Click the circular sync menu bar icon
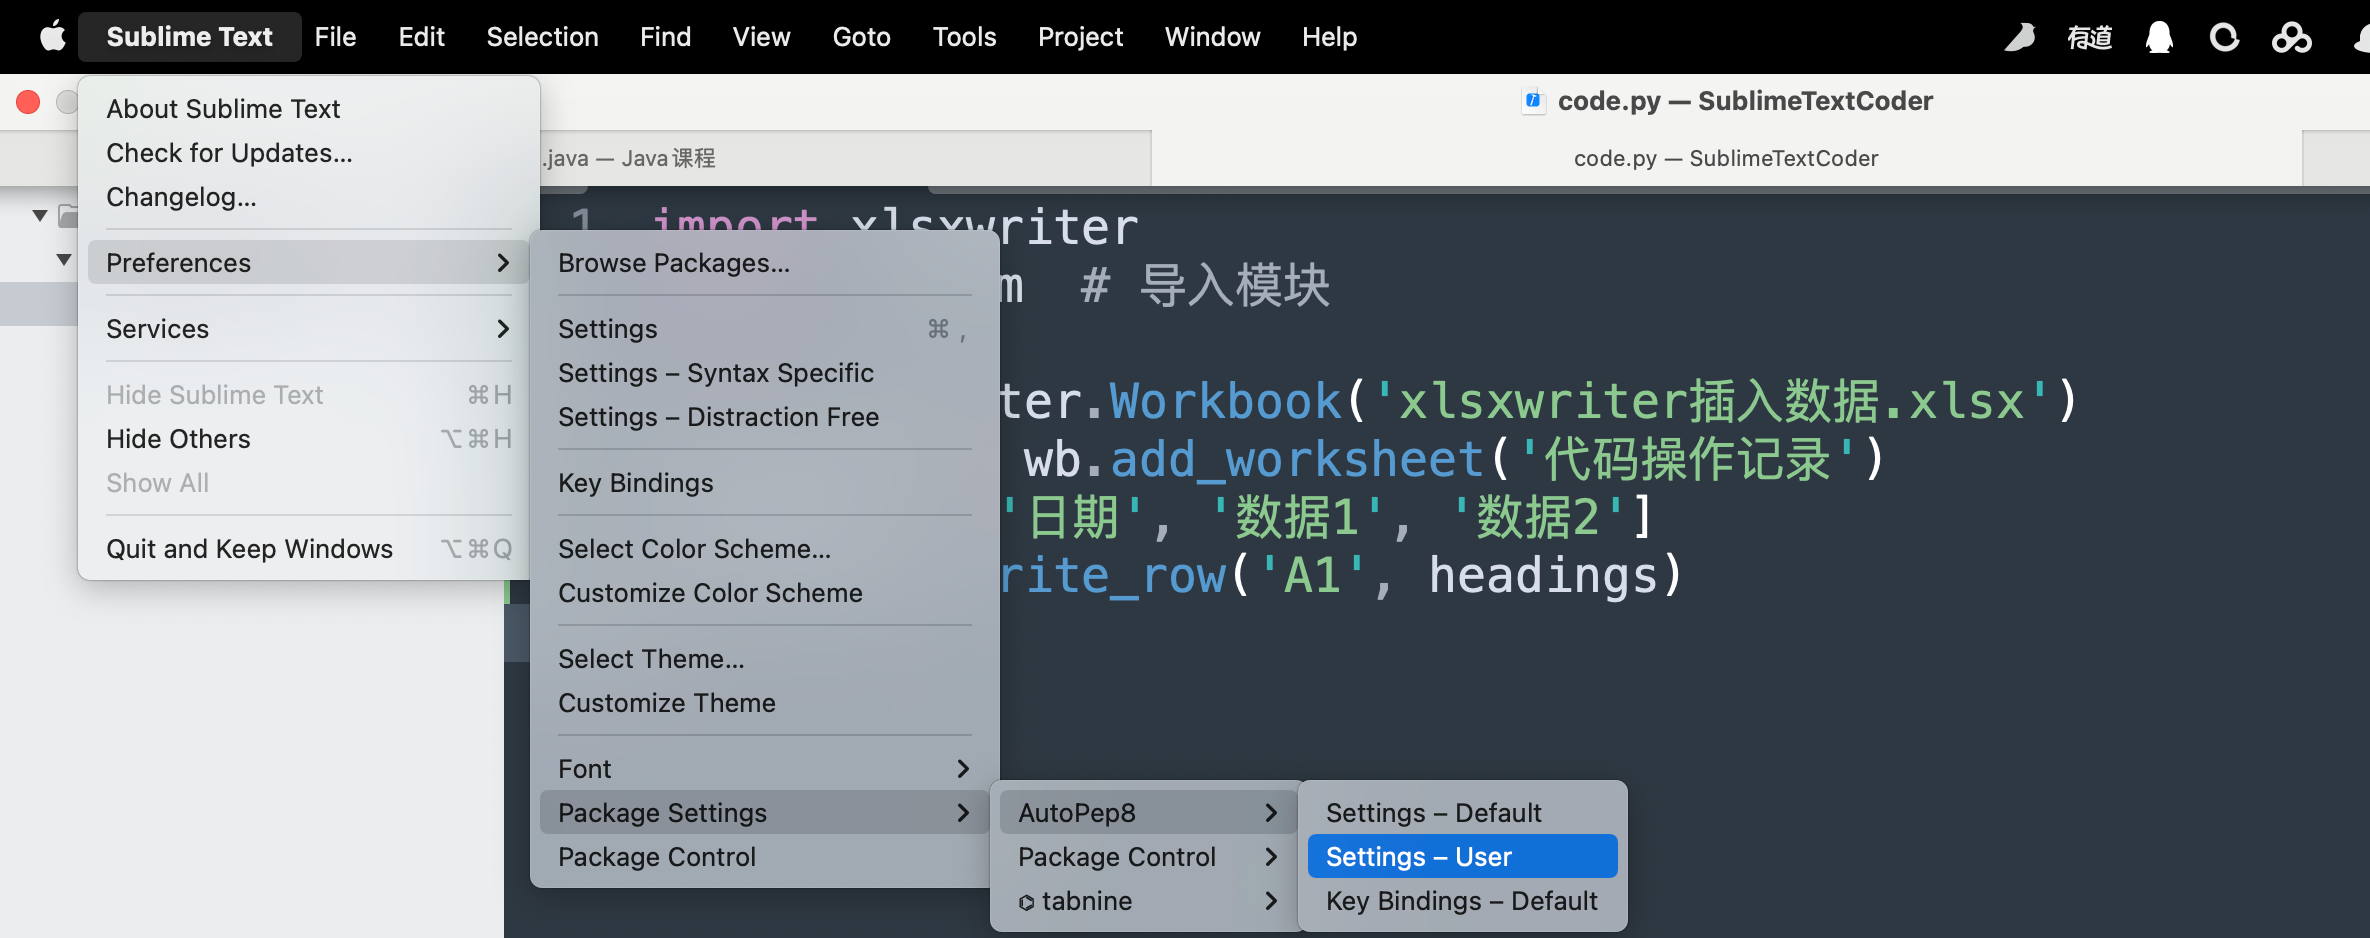Viewport: 2370px width, 938px height. coord(2224,38)
